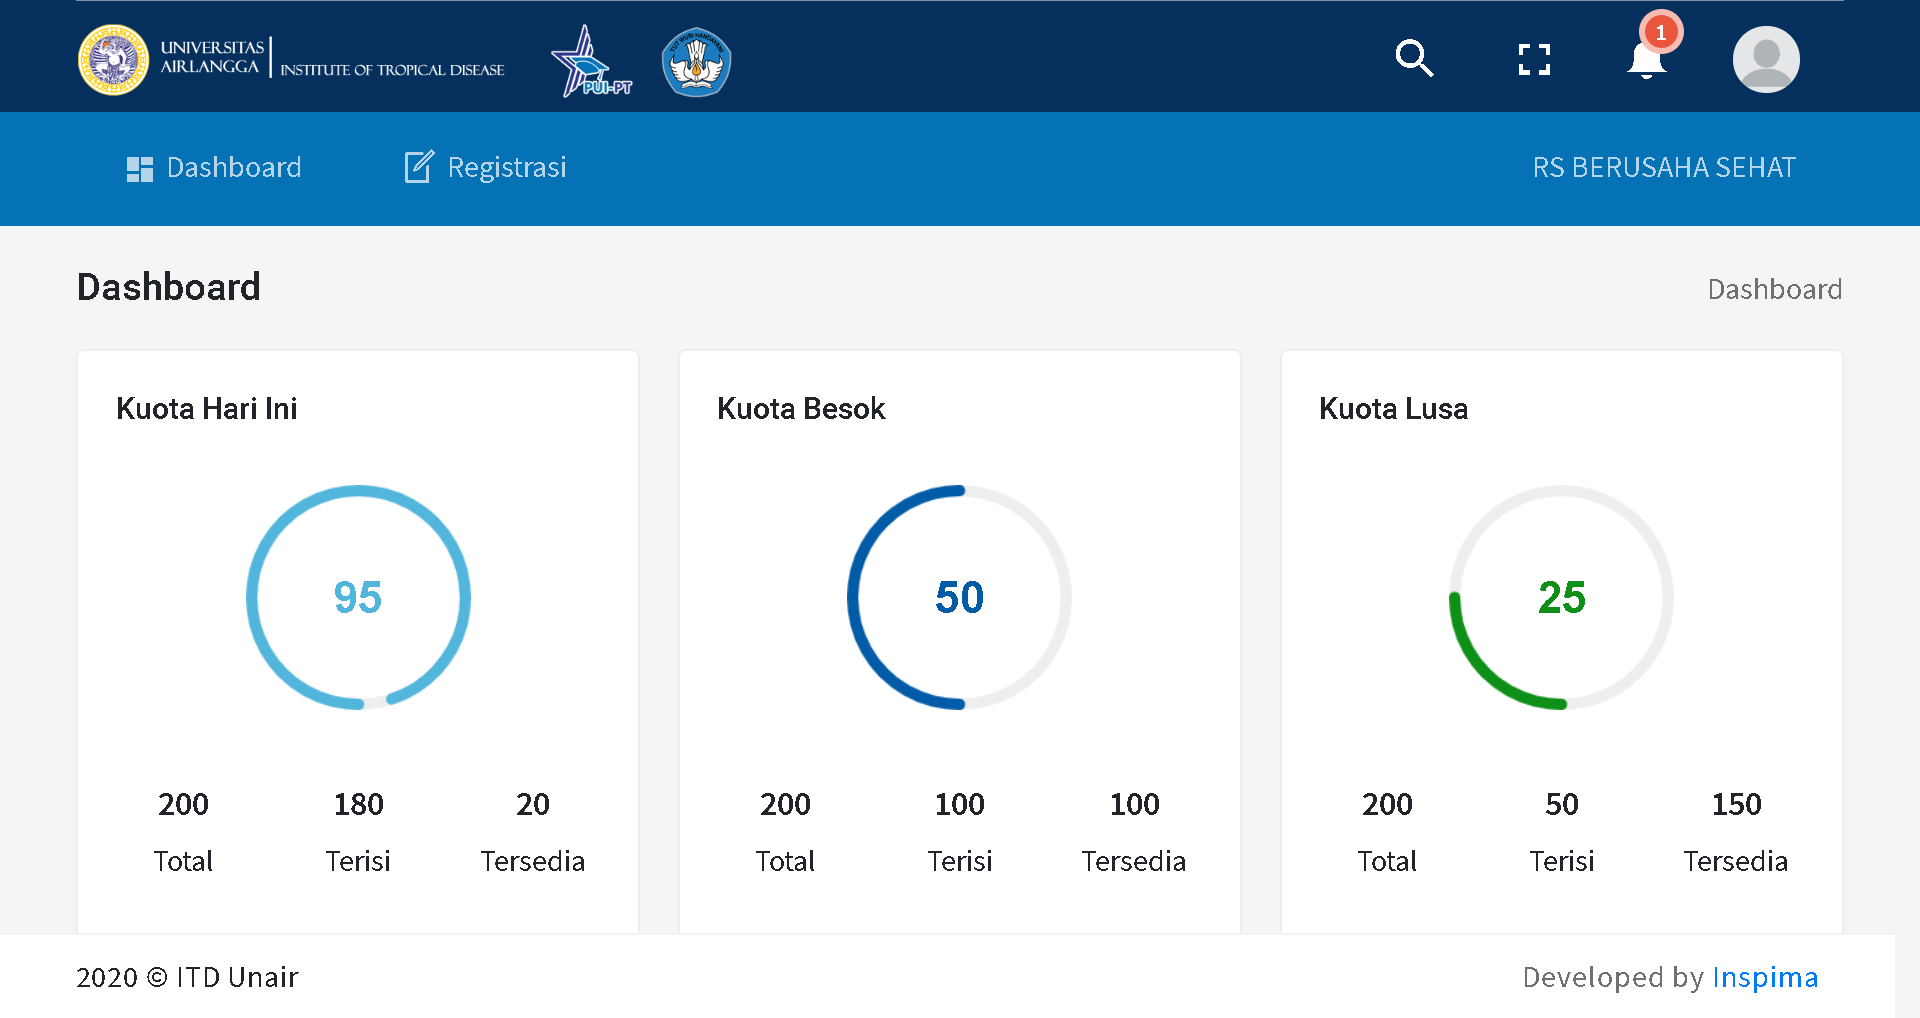Click the Dashboard breadcrumb on the right
This screenshot has width=1920, height=1018.
[x=1774, y=289]
